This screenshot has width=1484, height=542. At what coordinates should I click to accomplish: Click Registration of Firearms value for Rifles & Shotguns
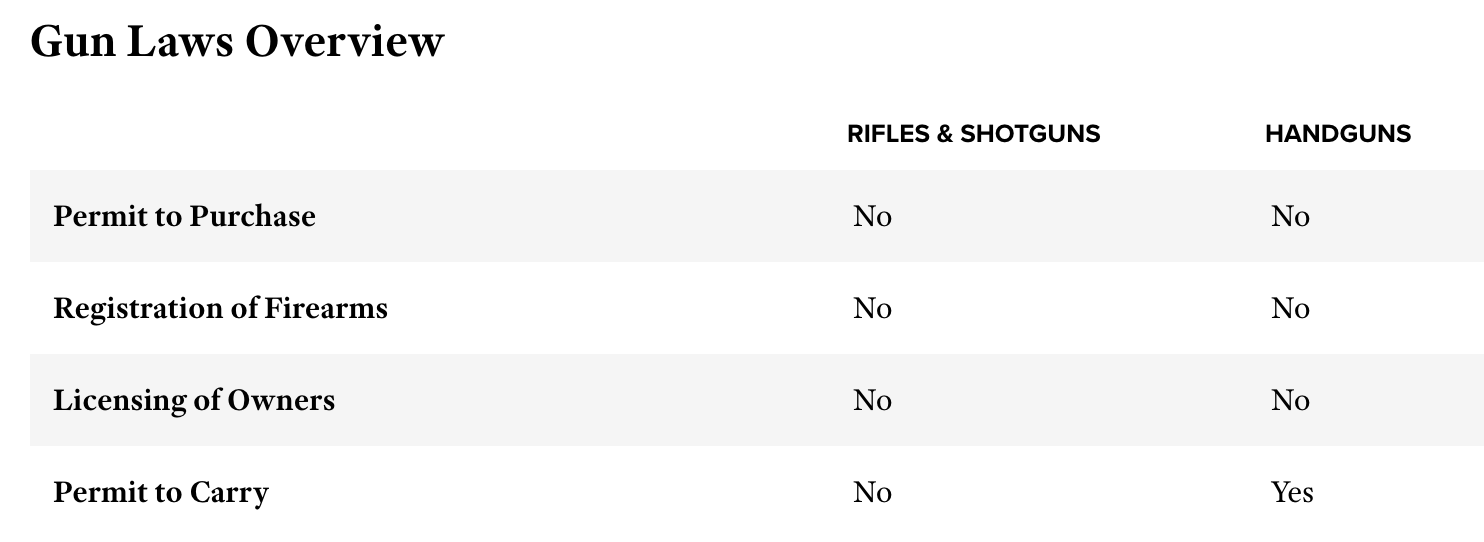click(x=872, y=308)
